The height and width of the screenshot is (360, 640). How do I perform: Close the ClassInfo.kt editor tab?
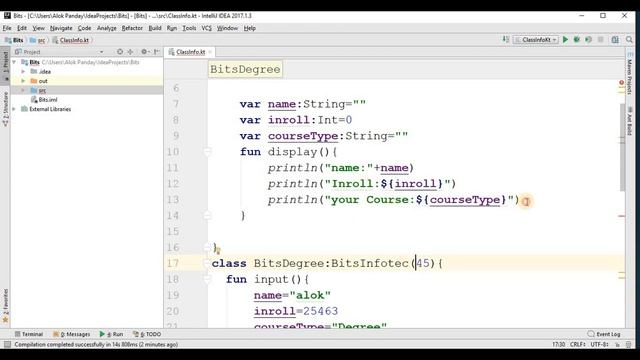click(210, 52)
